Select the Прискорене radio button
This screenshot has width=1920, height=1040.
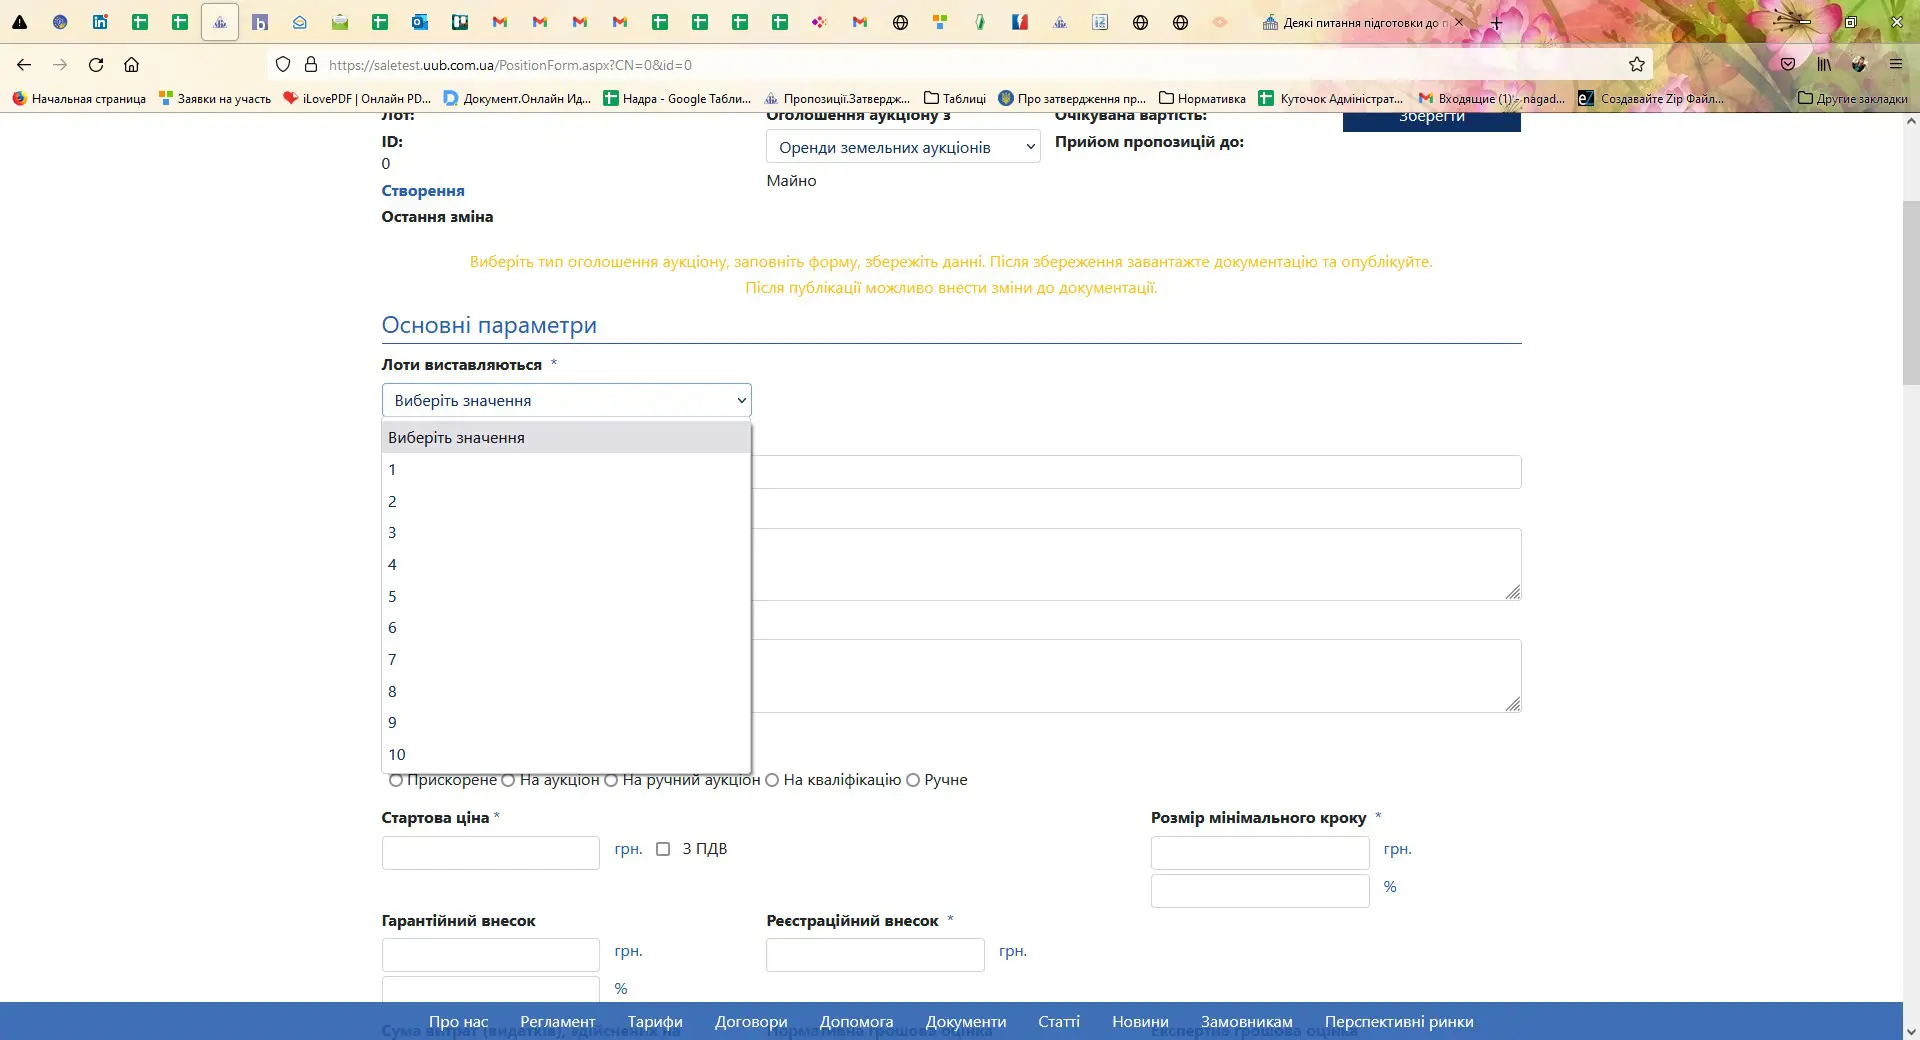click(x=396, y=780)
